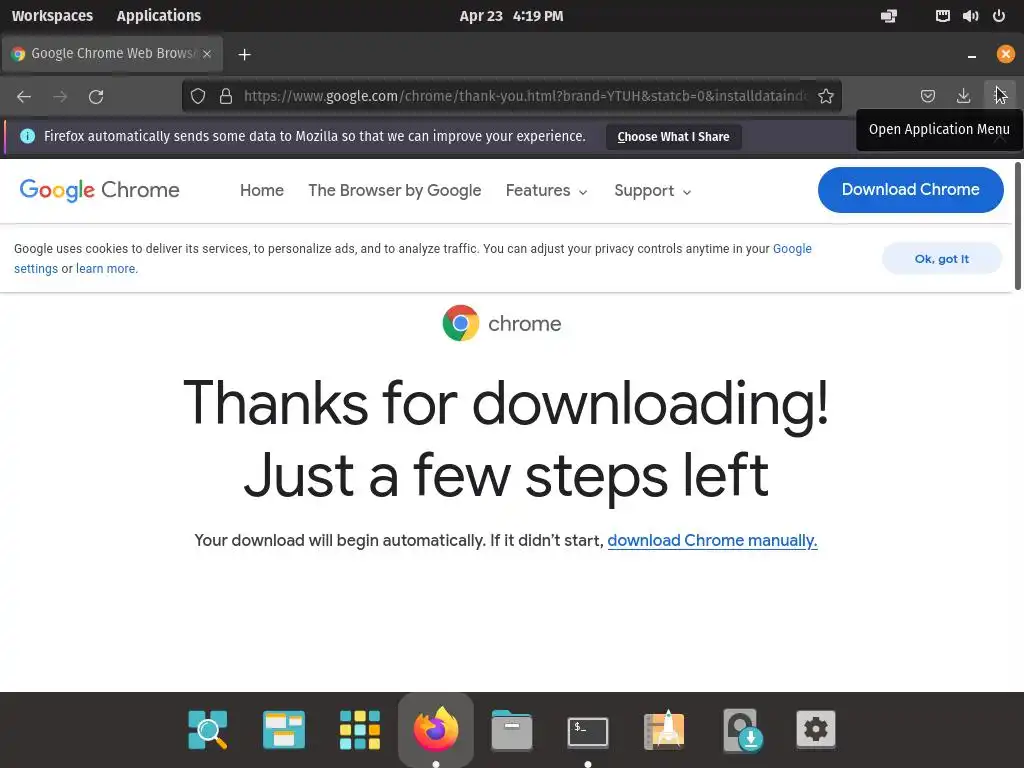
Task: Click the forward navigation arrow
Action: coord(60,97)
